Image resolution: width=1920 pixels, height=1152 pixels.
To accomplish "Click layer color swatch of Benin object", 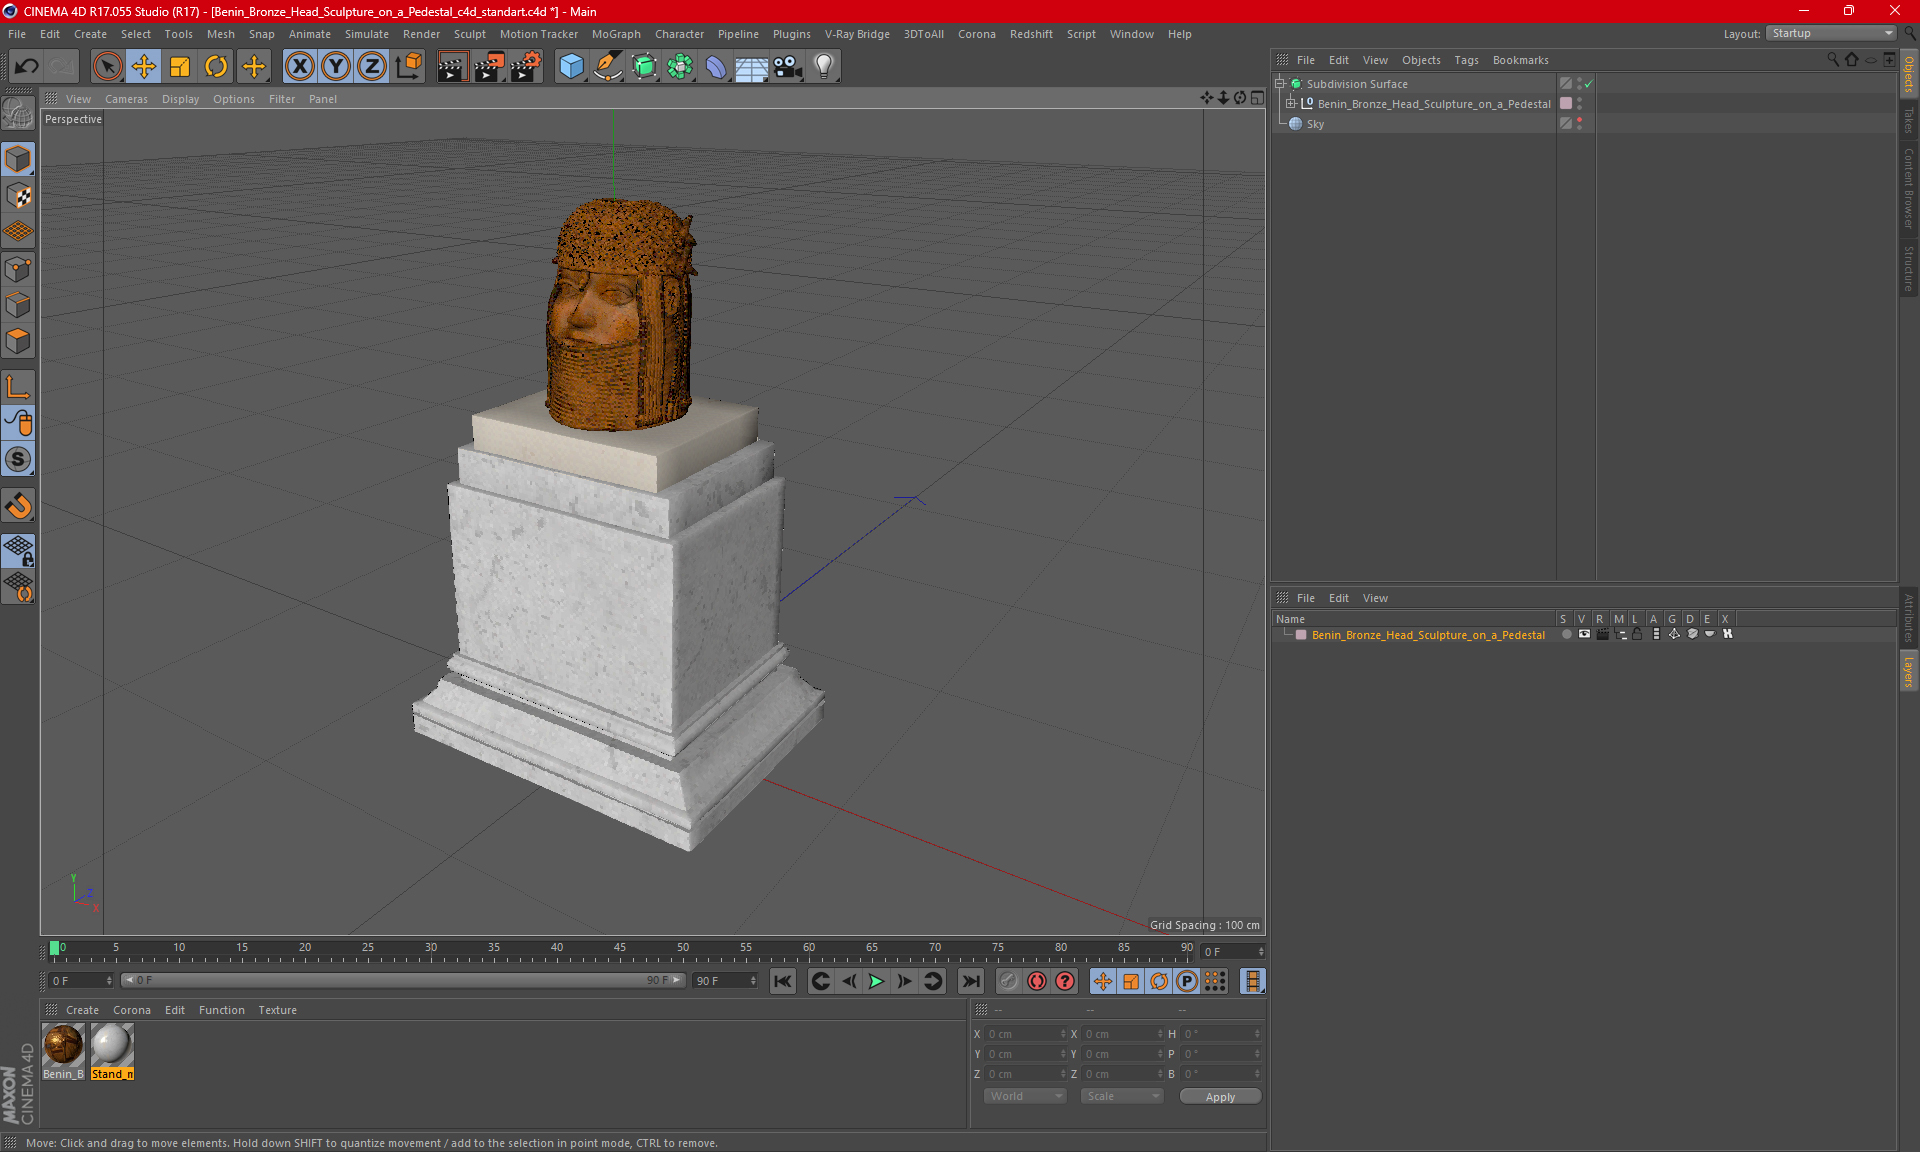I will [1566, 103].
